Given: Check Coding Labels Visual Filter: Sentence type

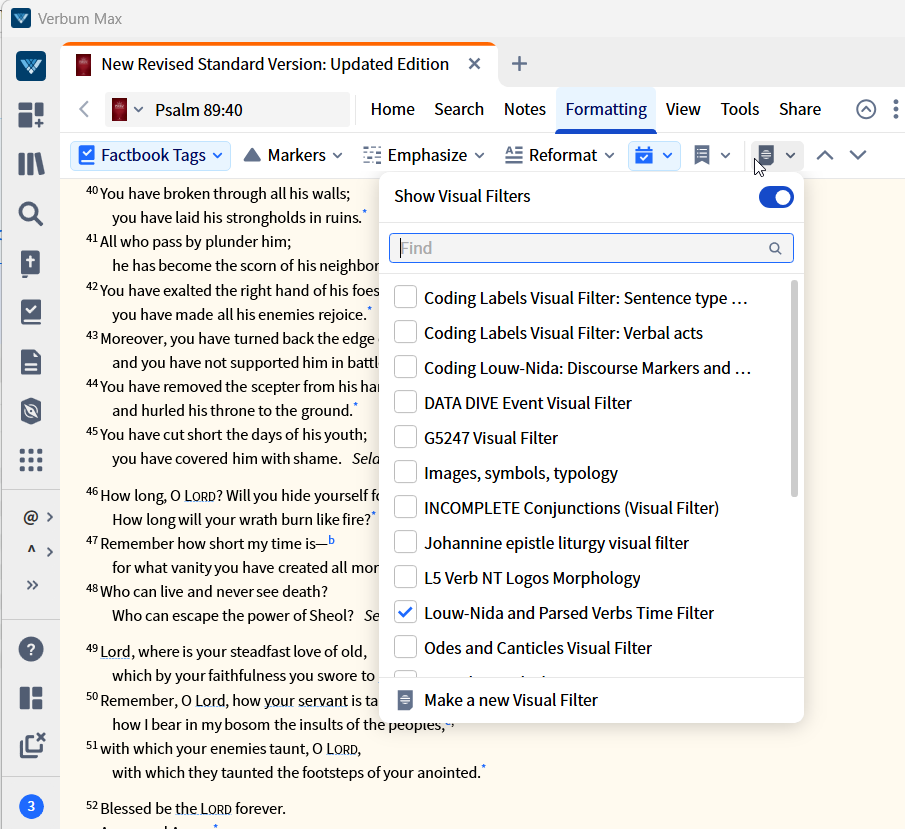Looking at the screenshot, I should [405, 297].
